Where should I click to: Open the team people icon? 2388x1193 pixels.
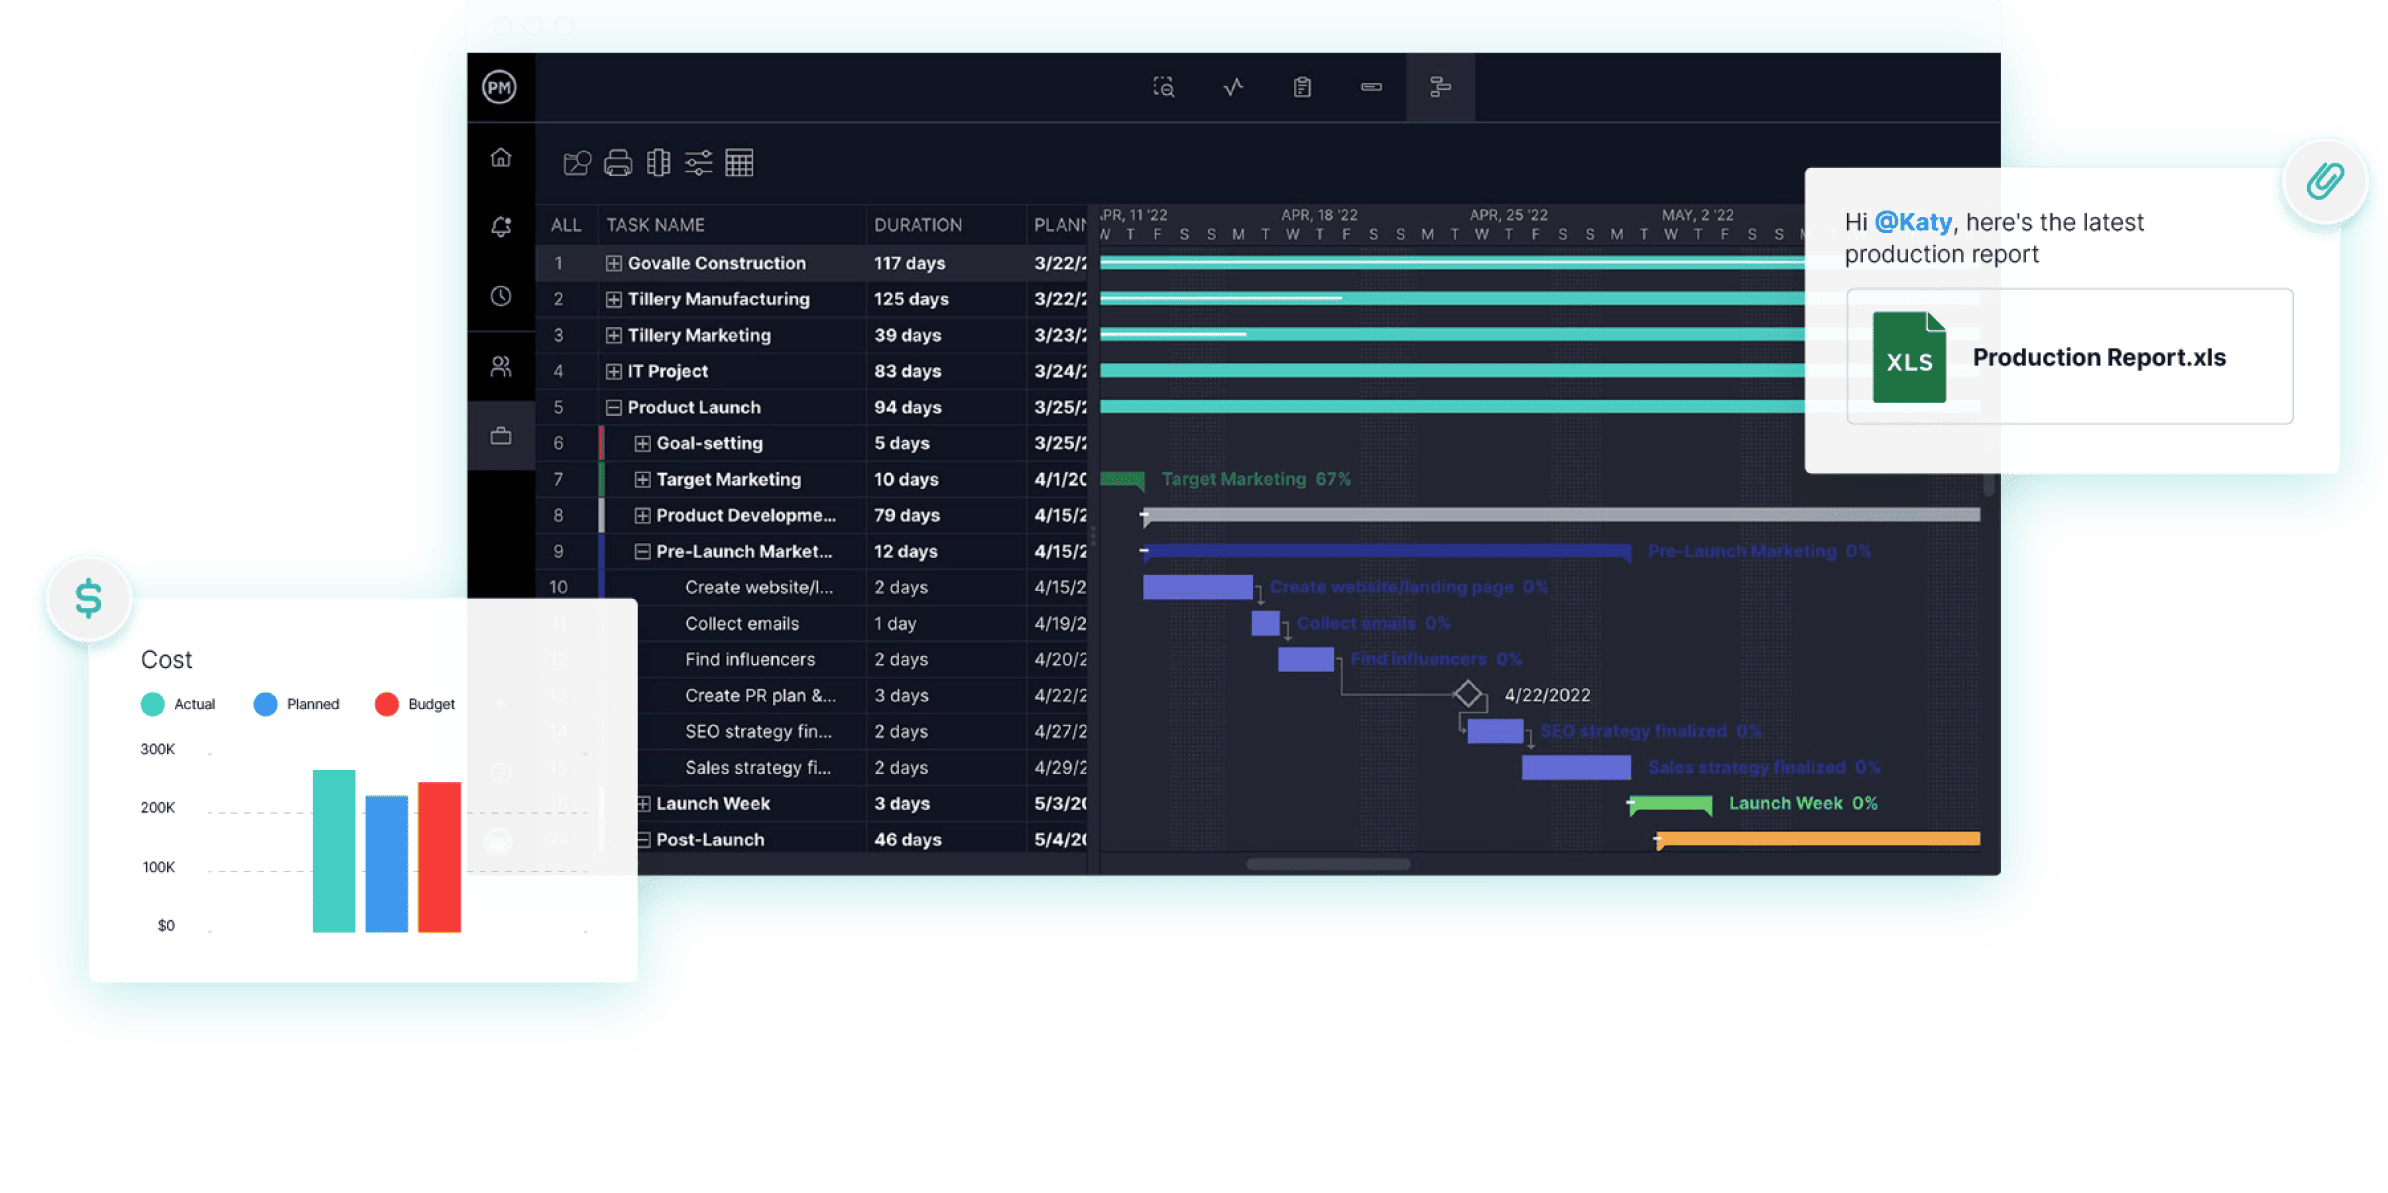click(x=501, y=366)
